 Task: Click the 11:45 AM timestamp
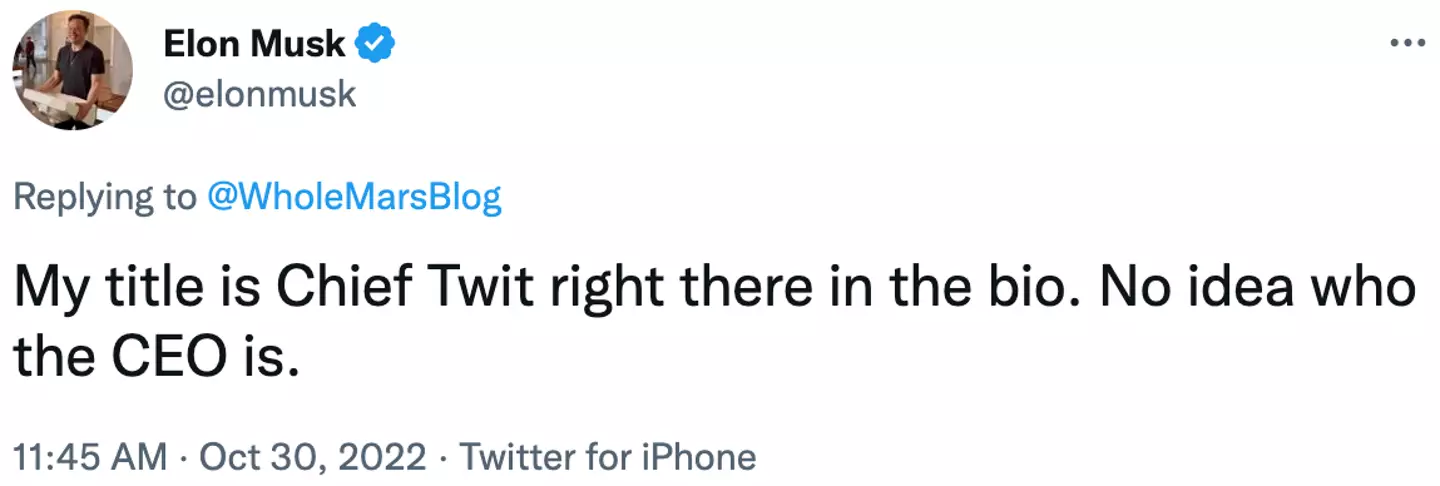point(90,457)
